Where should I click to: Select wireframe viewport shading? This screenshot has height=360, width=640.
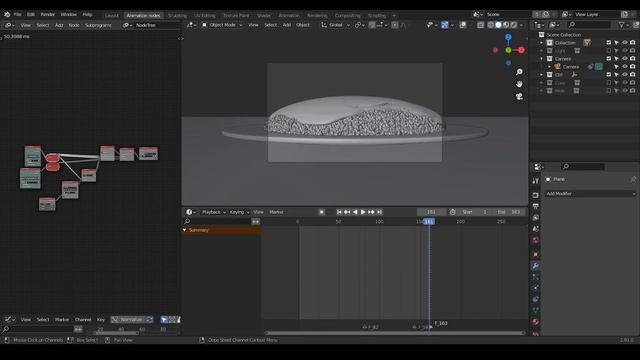point(491,25)
